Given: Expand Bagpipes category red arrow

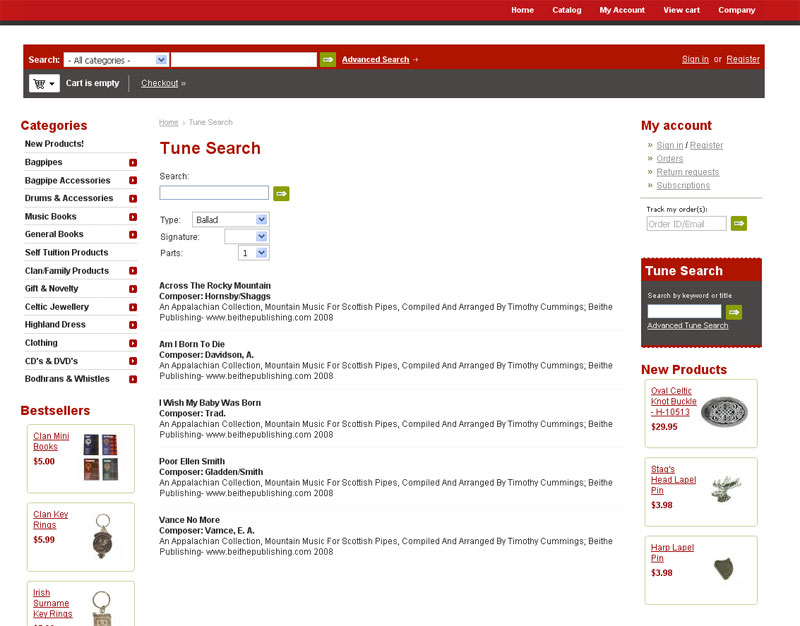Looking at the screenshot, I should [x=133, y=162].
